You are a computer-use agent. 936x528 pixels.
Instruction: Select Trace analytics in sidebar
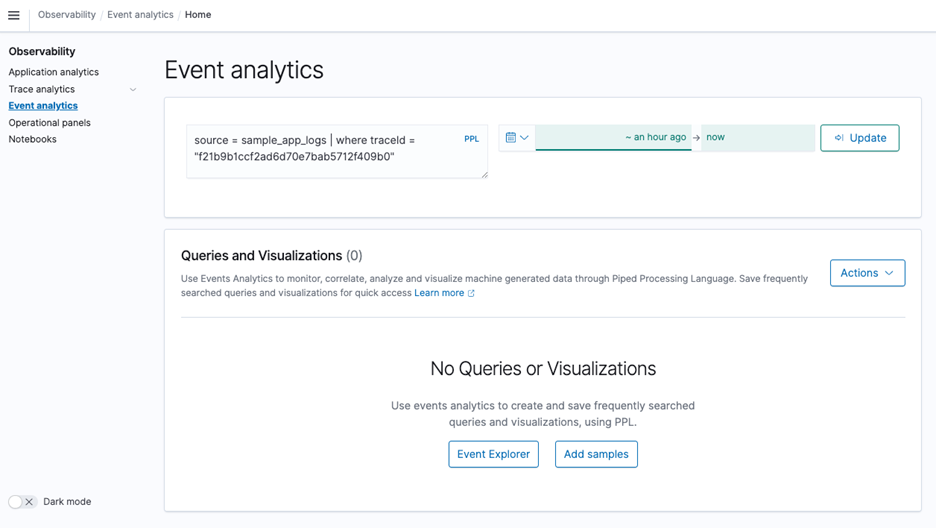tap(42, 89)
